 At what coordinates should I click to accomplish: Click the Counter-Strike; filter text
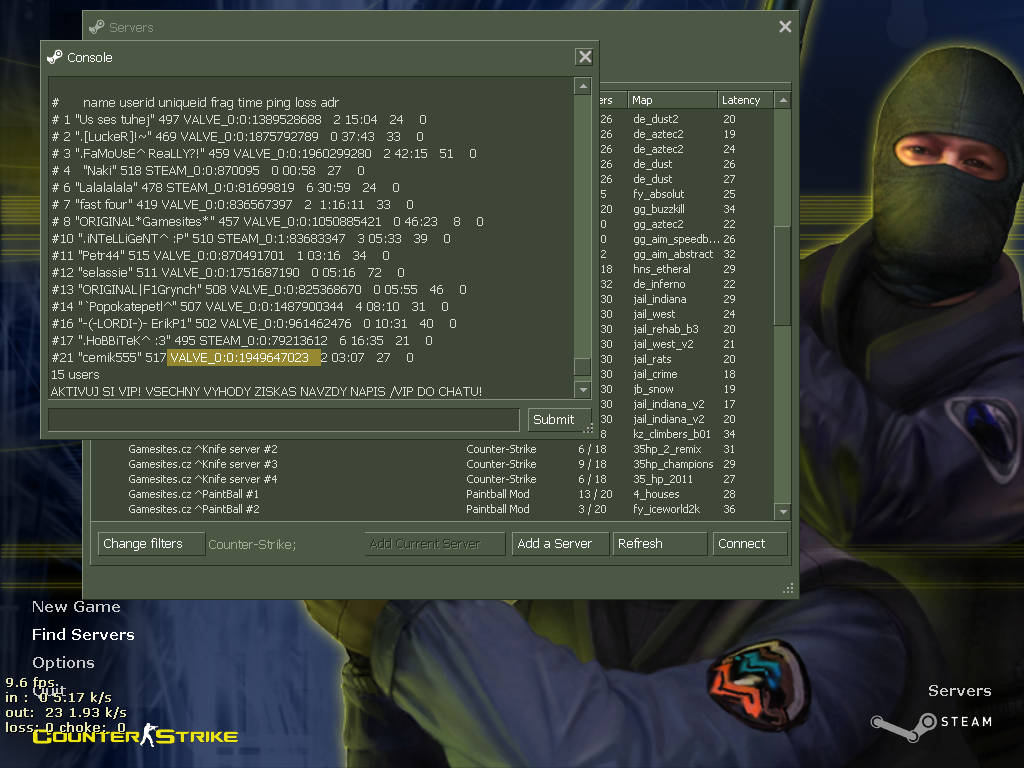pyautogui.click(x=252, y=545)
